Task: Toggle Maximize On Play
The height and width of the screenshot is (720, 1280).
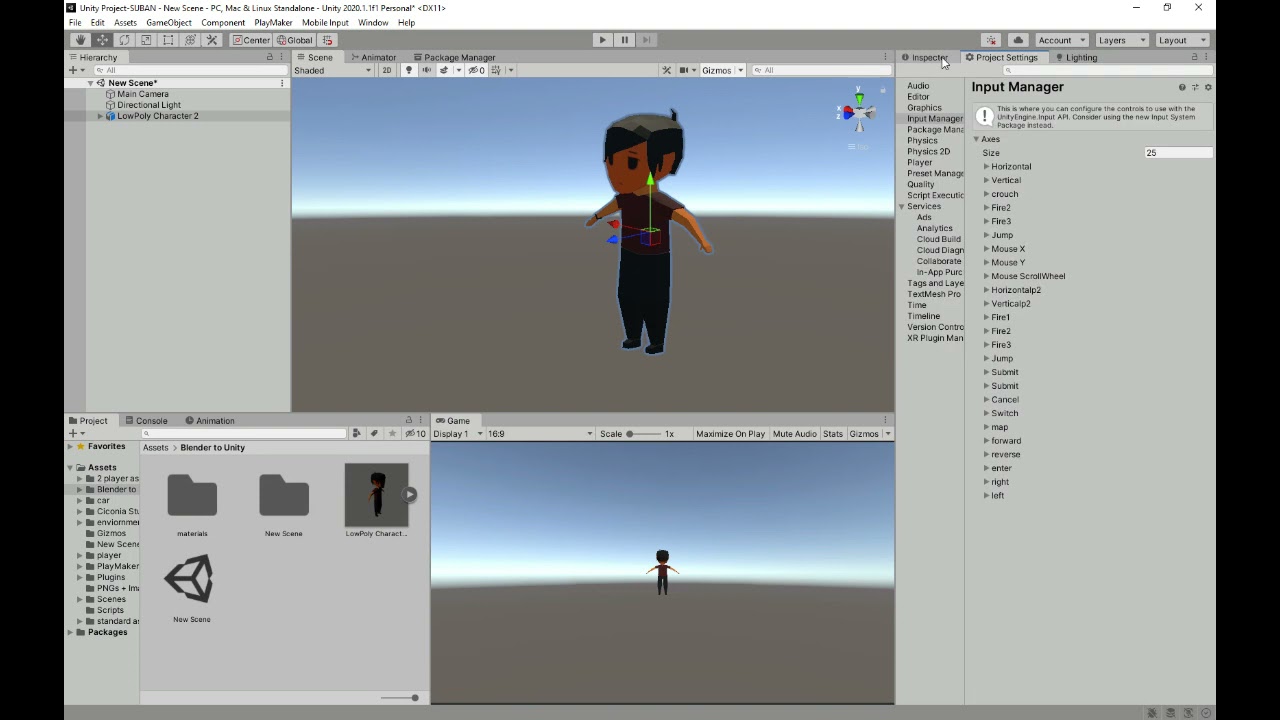Action: (730, 434)
